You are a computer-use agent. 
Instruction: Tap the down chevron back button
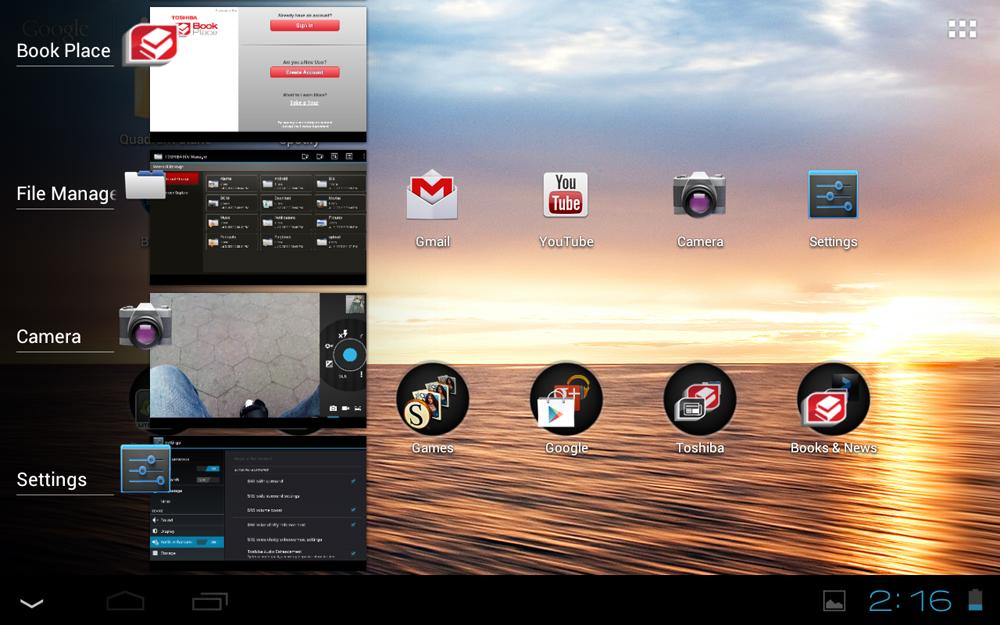31,603
